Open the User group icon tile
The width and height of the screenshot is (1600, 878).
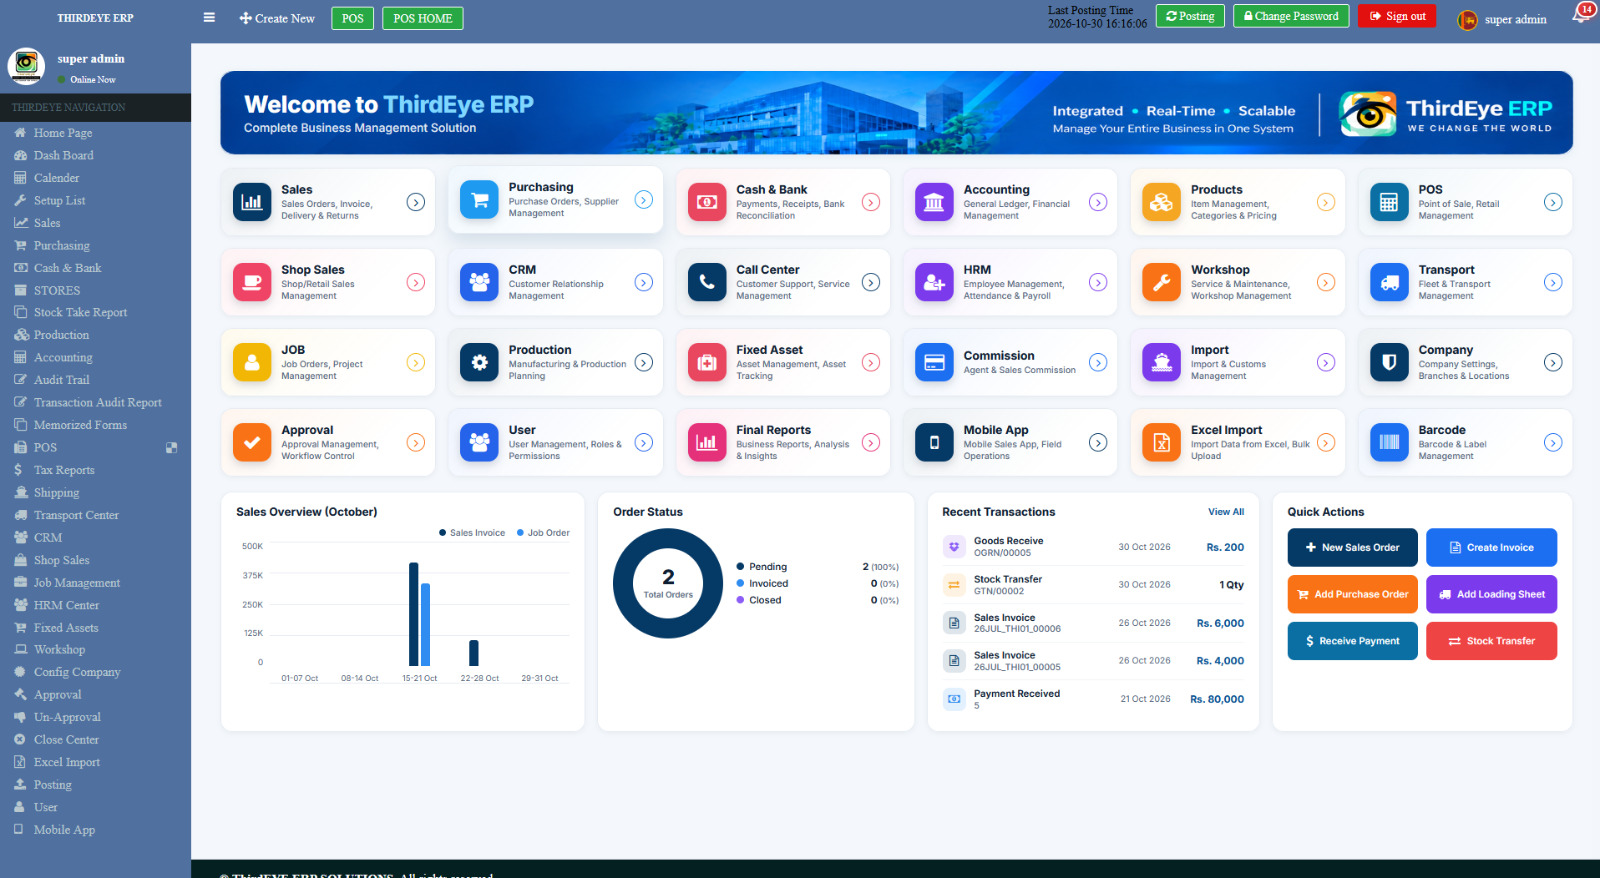[x=479, y=442]
